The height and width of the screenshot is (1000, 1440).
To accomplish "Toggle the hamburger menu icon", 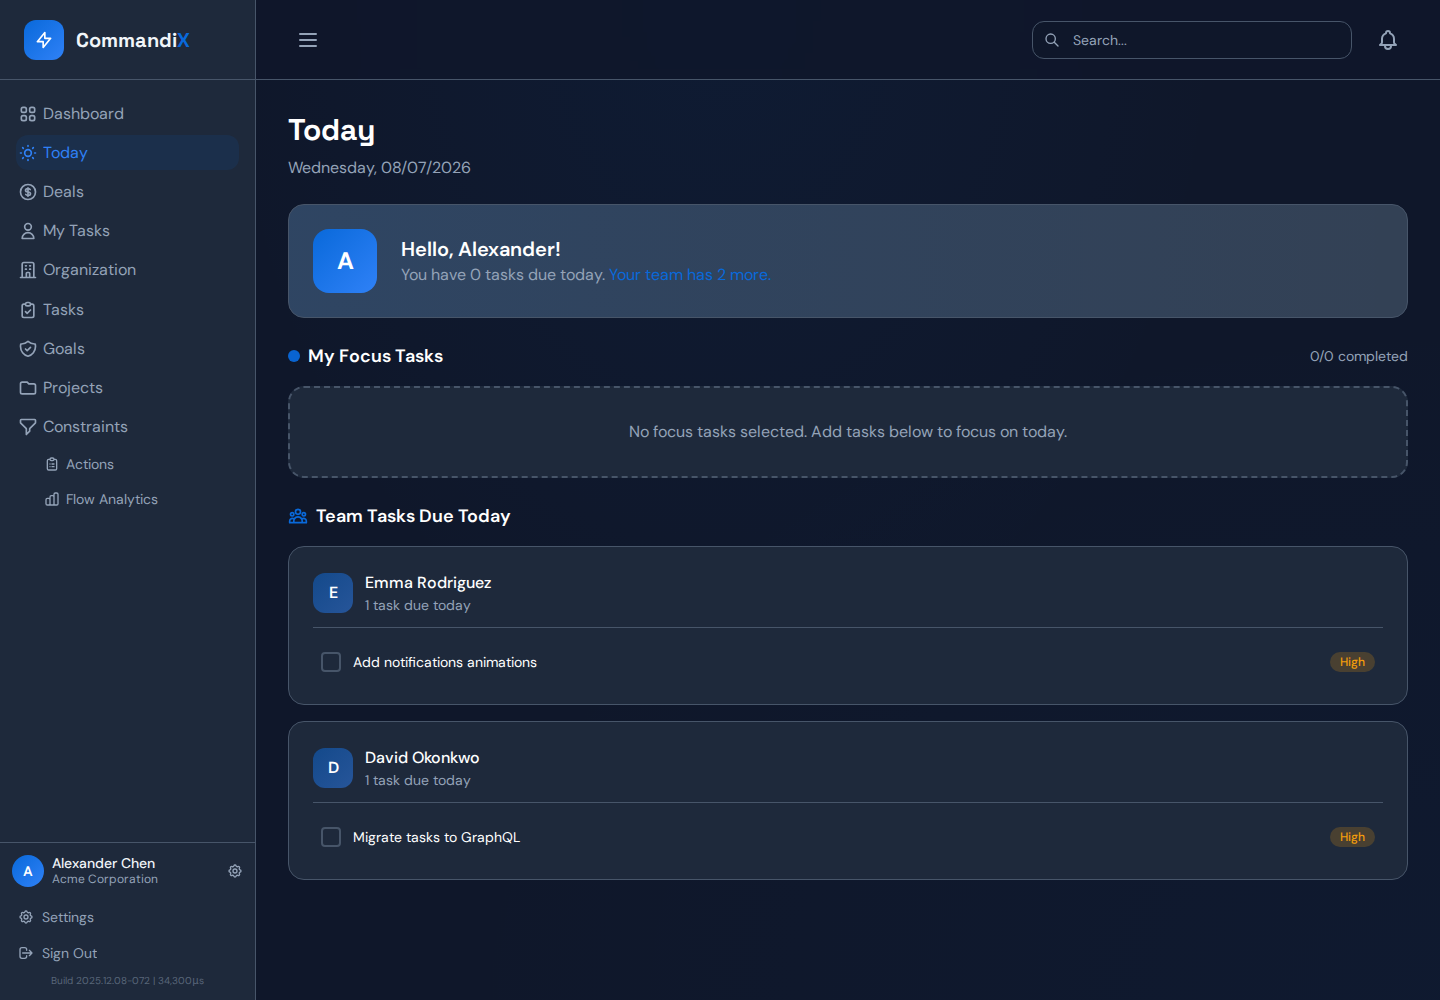I will tap(308, 40).
